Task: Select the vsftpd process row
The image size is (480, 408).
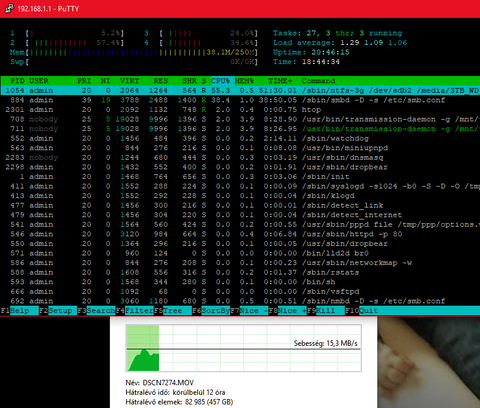Action: (240, 292)
